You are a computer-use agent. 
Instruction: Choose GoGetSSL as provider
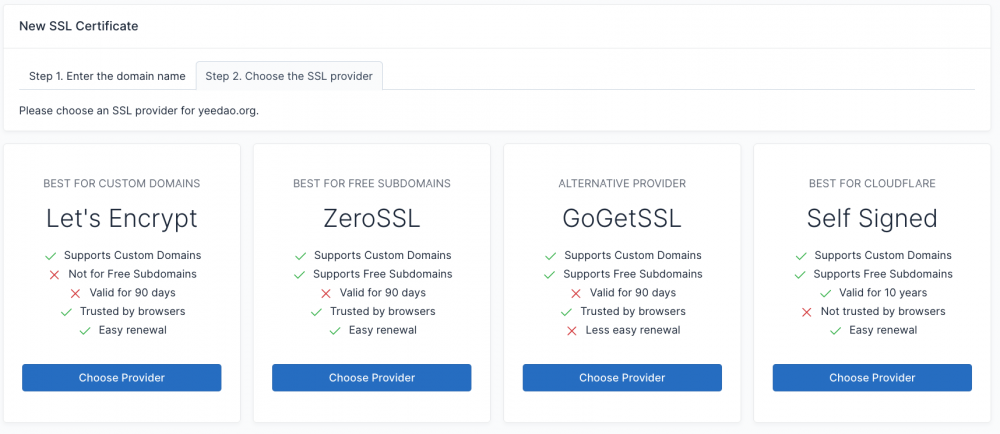(x=622, y=378)
